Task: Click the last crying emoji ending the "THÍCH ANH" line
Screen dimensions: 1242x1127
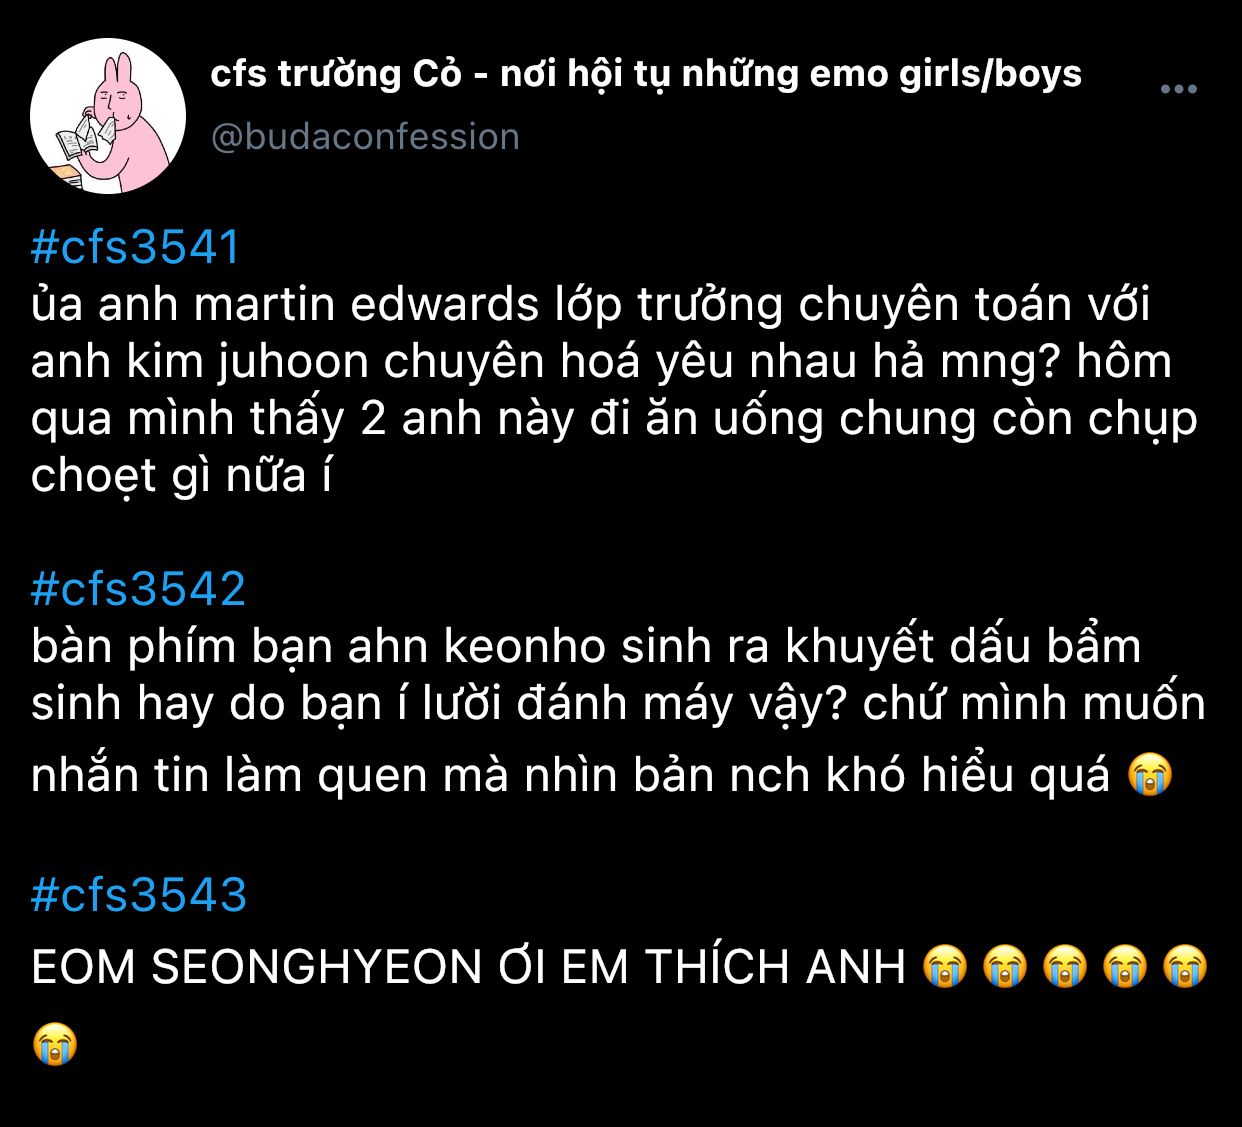Action: (1186, 967)
